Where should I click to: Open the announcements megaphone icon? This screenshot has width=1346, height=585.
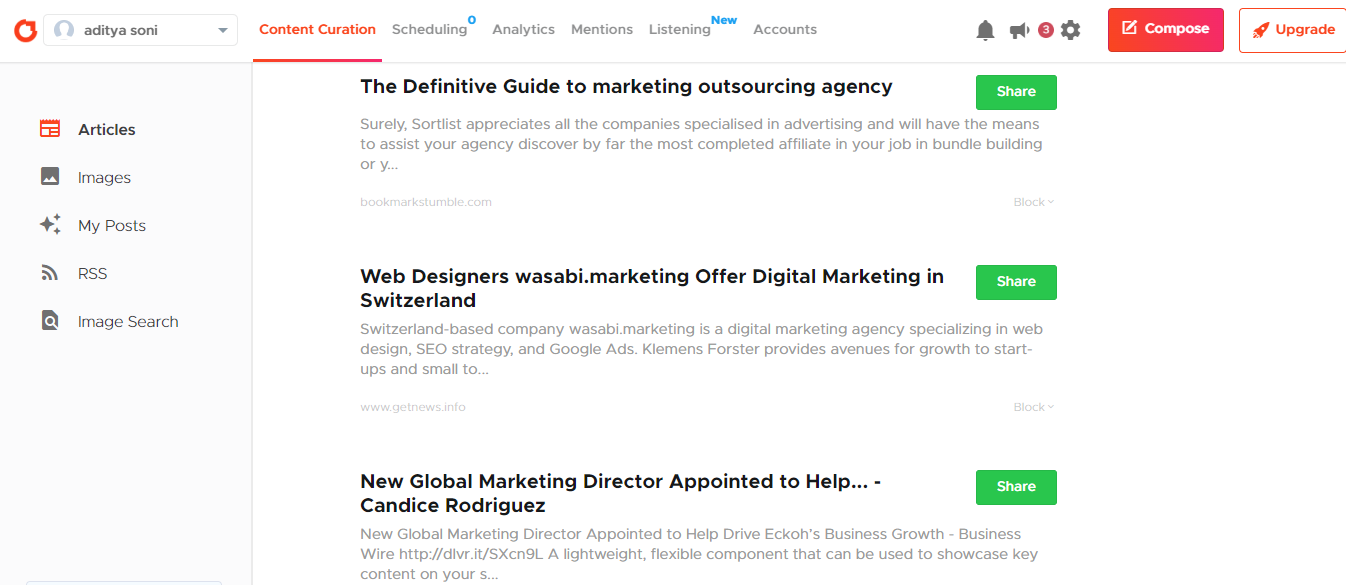[x=1019, y=30]
